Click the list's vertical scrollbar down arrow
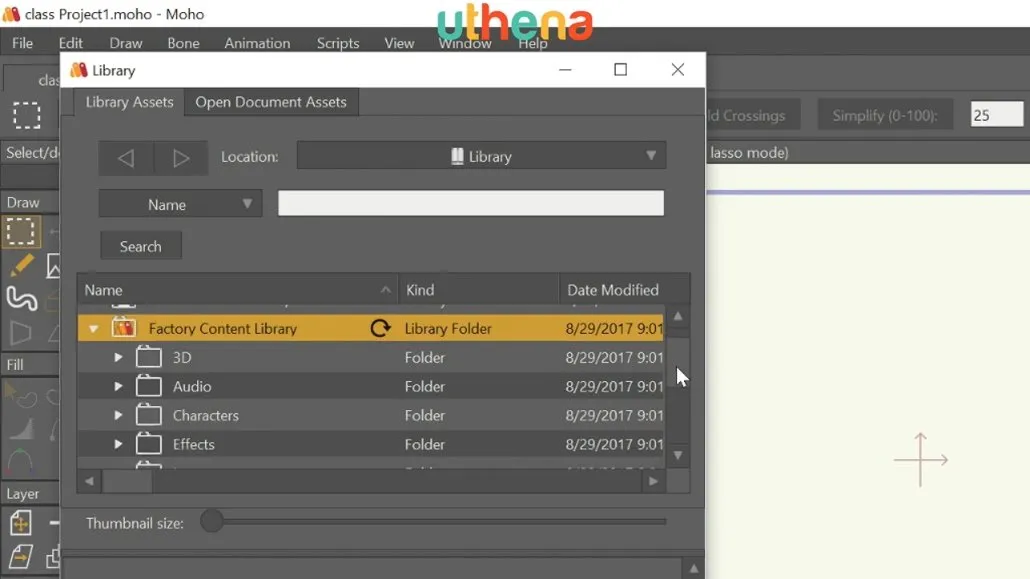 pos(678,455)
